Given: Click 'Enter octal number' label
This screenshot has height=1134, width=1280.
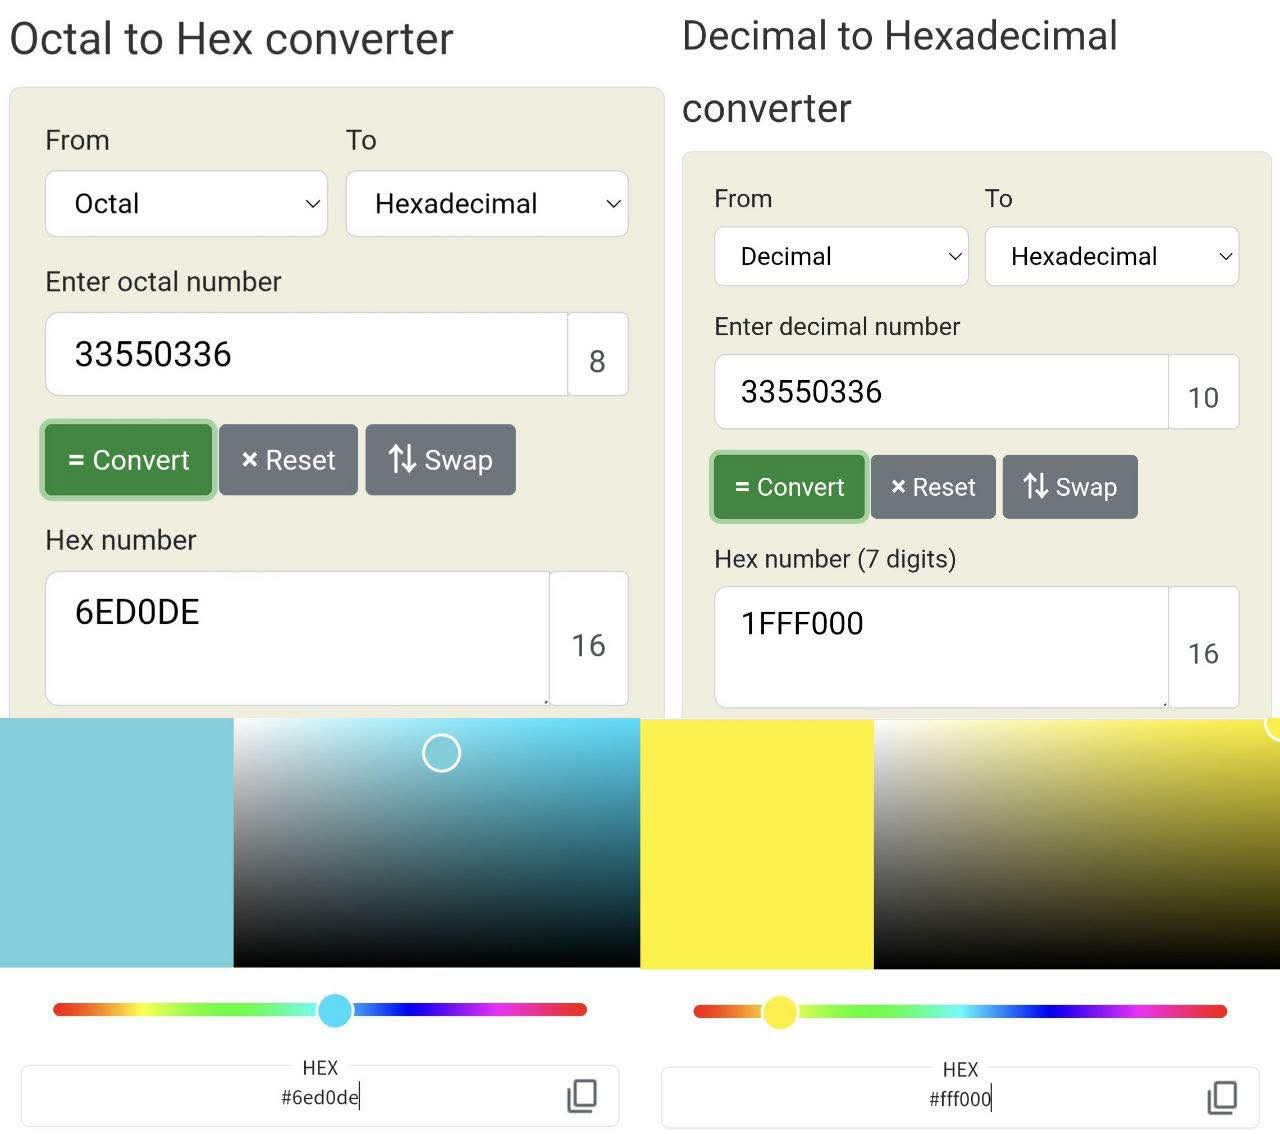Looking at the screenshot, I should 163,282.
